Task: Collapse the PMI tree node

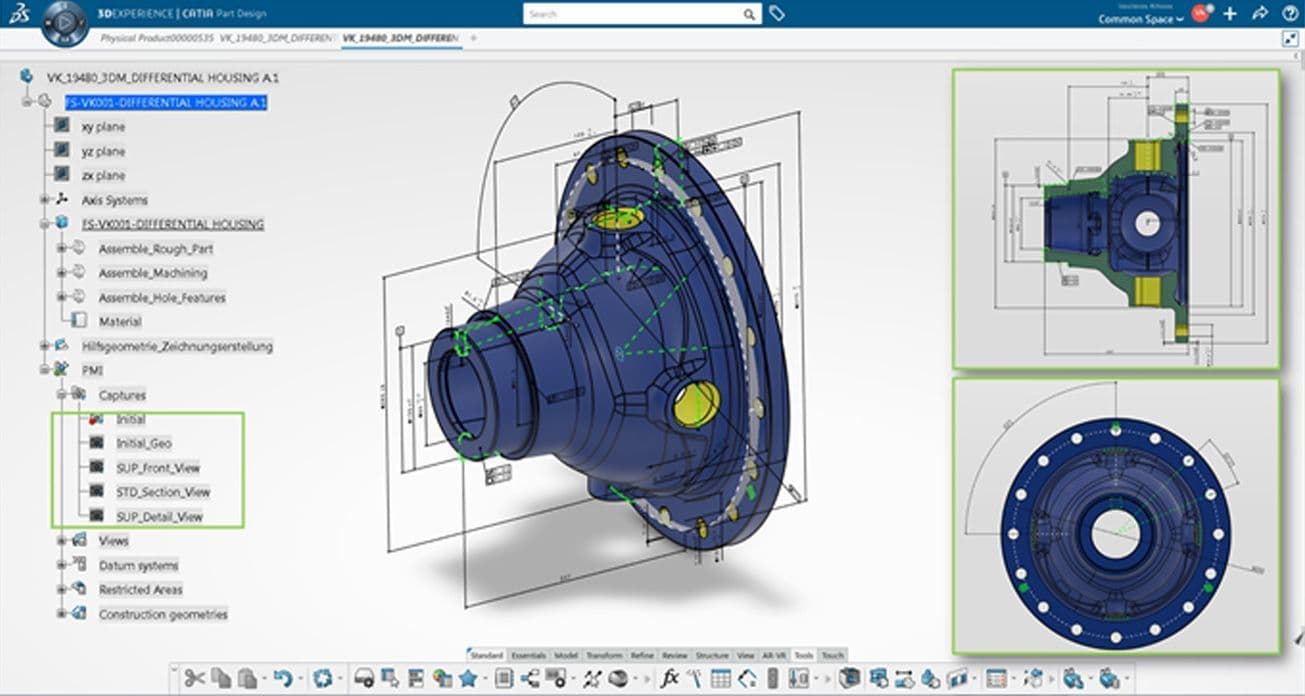Action: (x=44, y=371)
